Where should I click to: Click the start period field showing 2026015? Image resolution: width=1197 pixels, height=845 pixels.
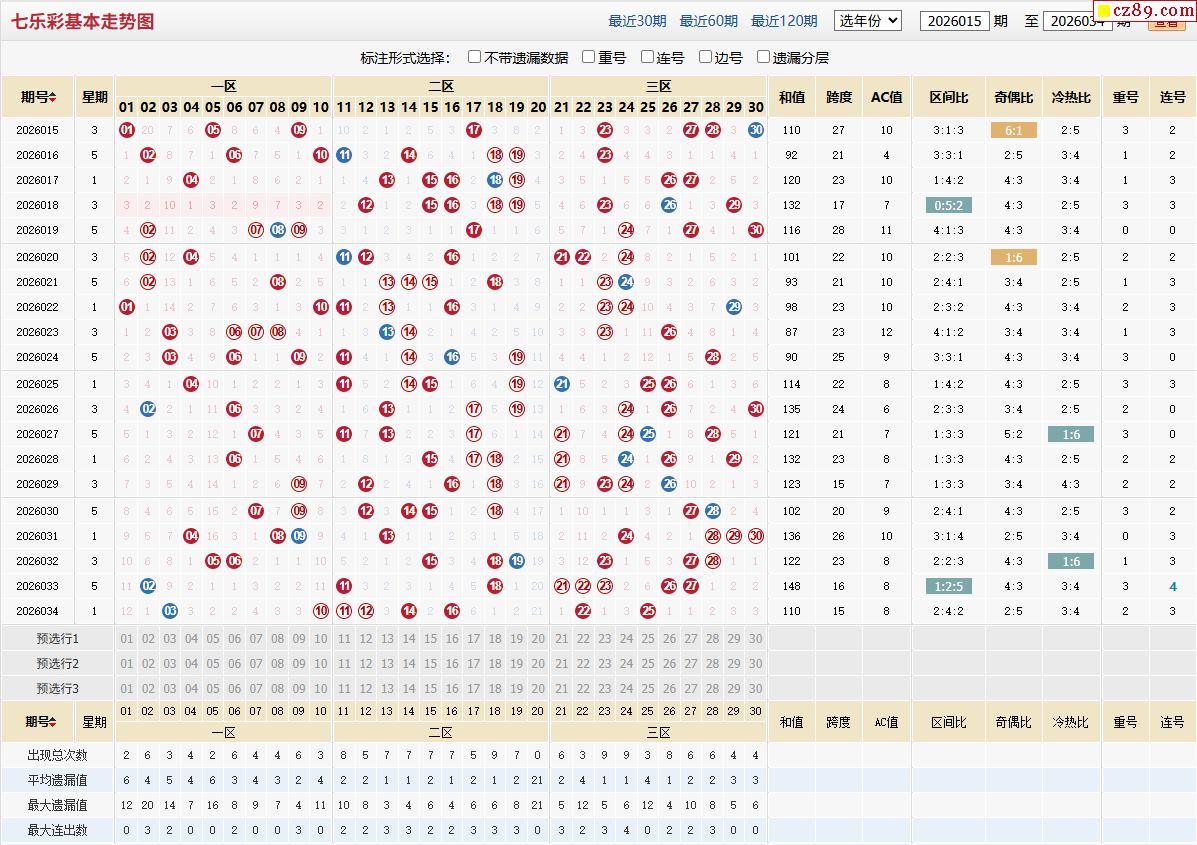pyautogui.click(x=954, y=21)
